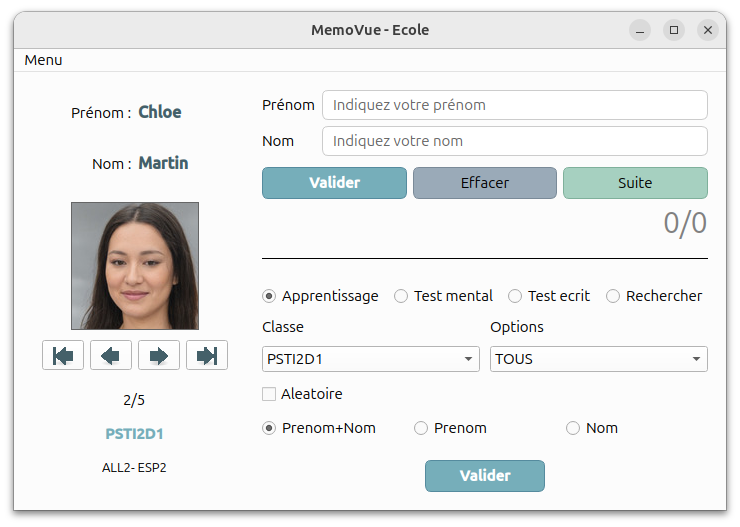This screenshot has height=527, width=740.
Task: Select the Prenom only radio button
Action: click(421, 428)
